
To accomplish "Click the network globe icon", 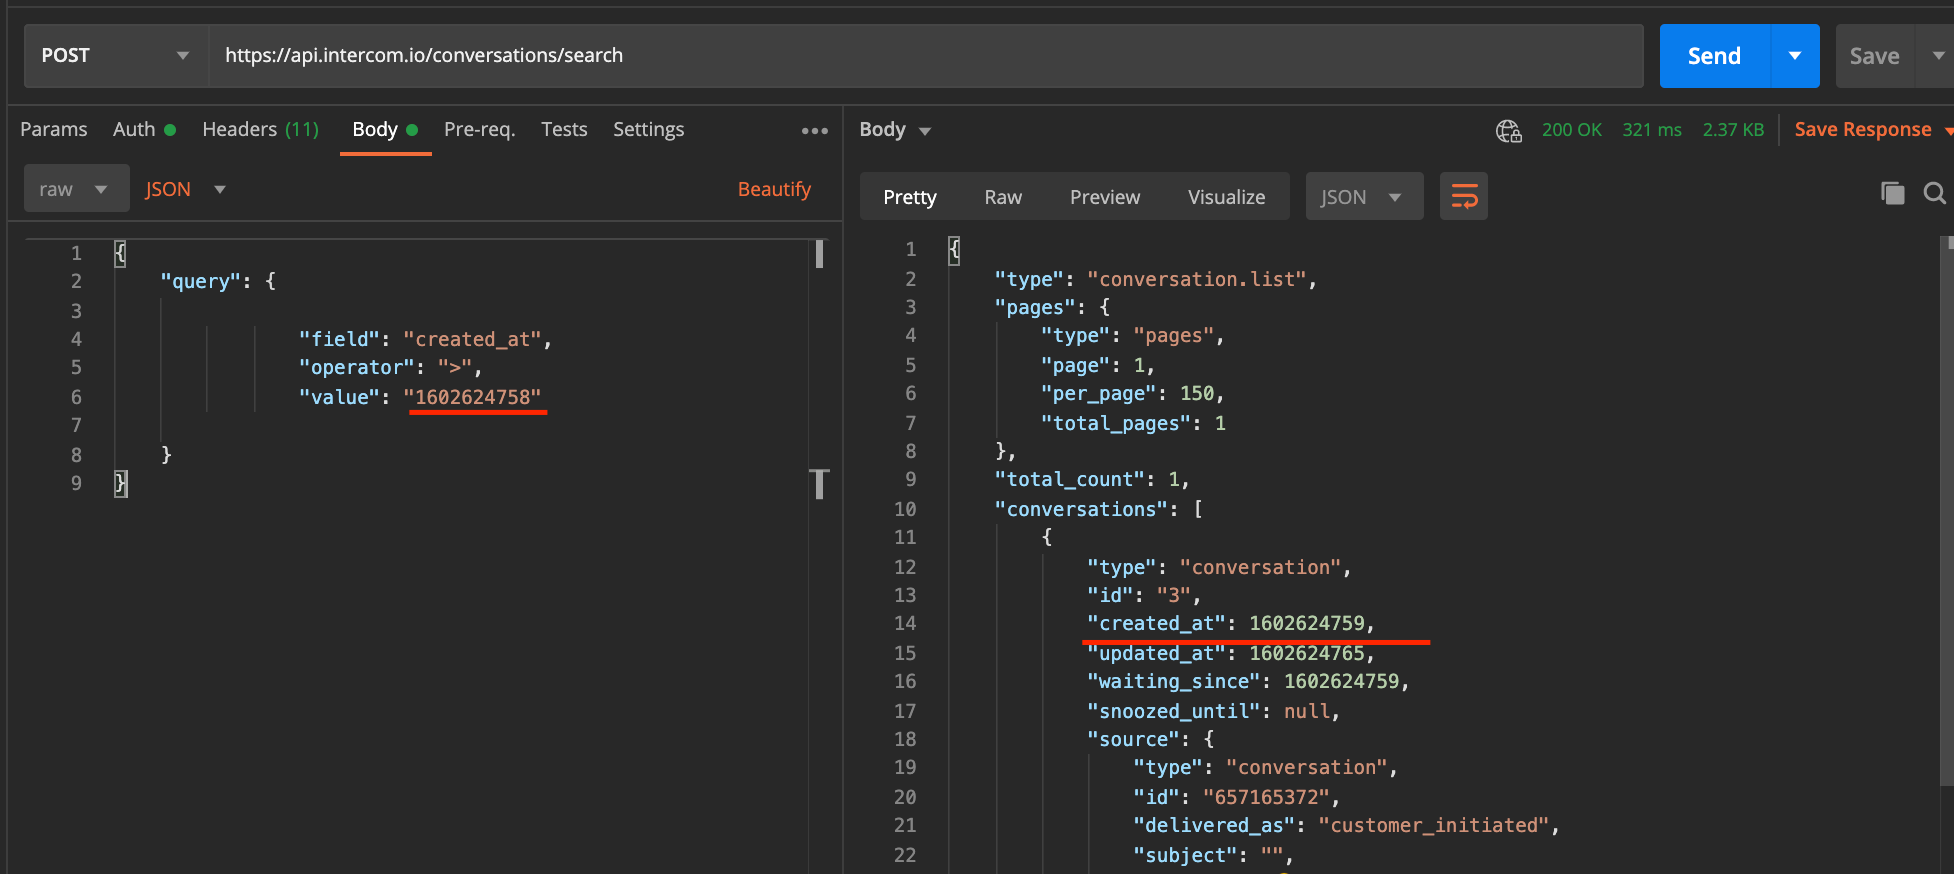I will click(x=1508, y=130).
